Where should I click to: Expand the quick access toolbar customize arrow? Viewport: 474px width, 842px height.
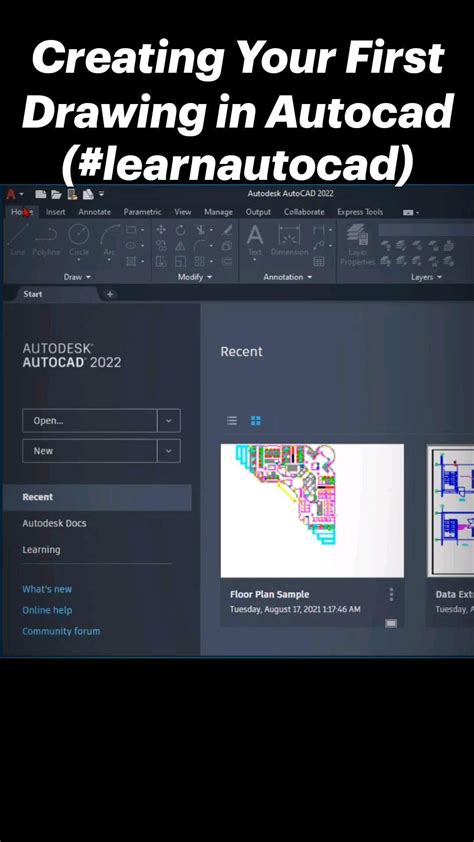pyautogui.click(x=101, y=194)
